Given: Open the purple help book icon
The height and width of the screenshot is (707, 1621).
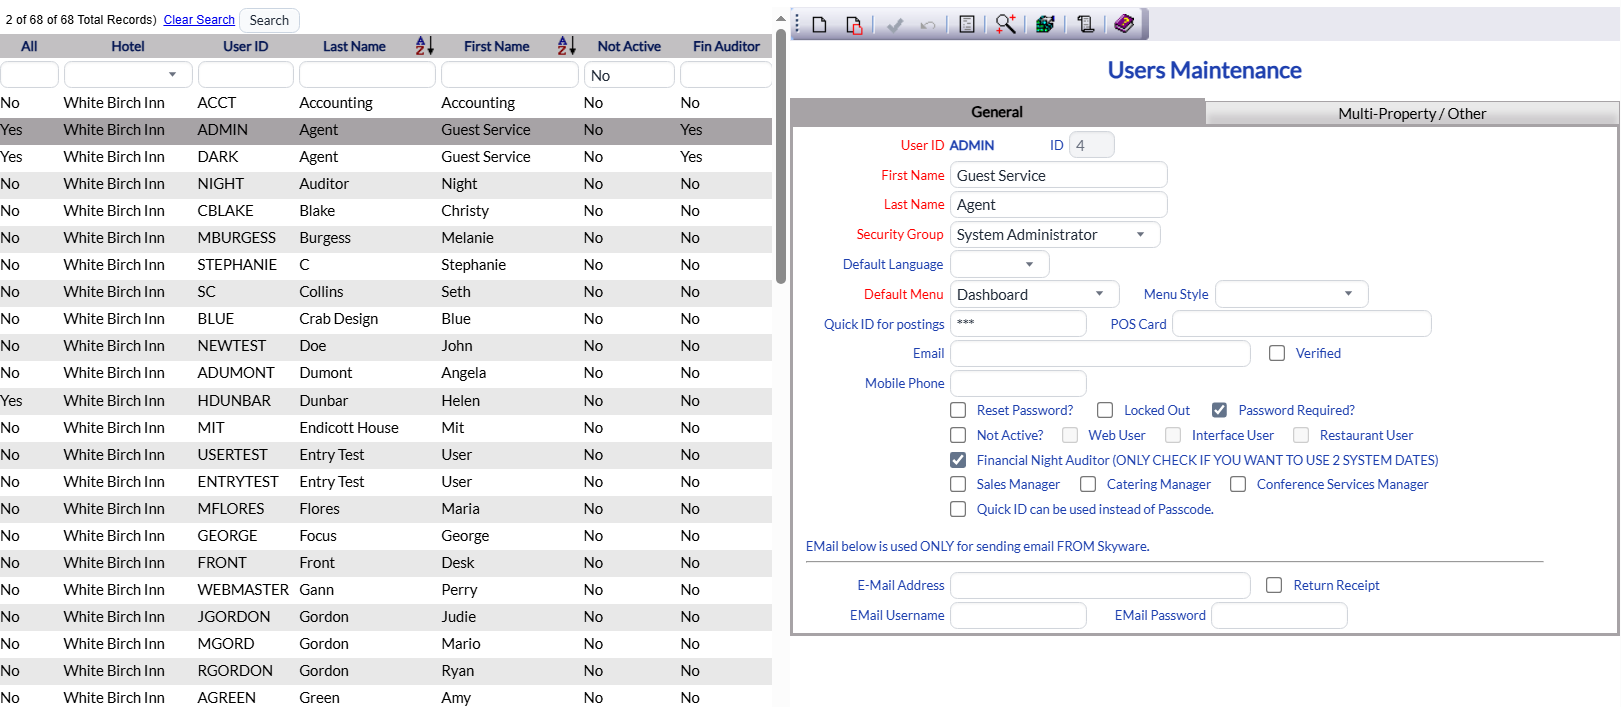Looking at the screenshot, I should pyautogui.click(x=1124, y=24).
